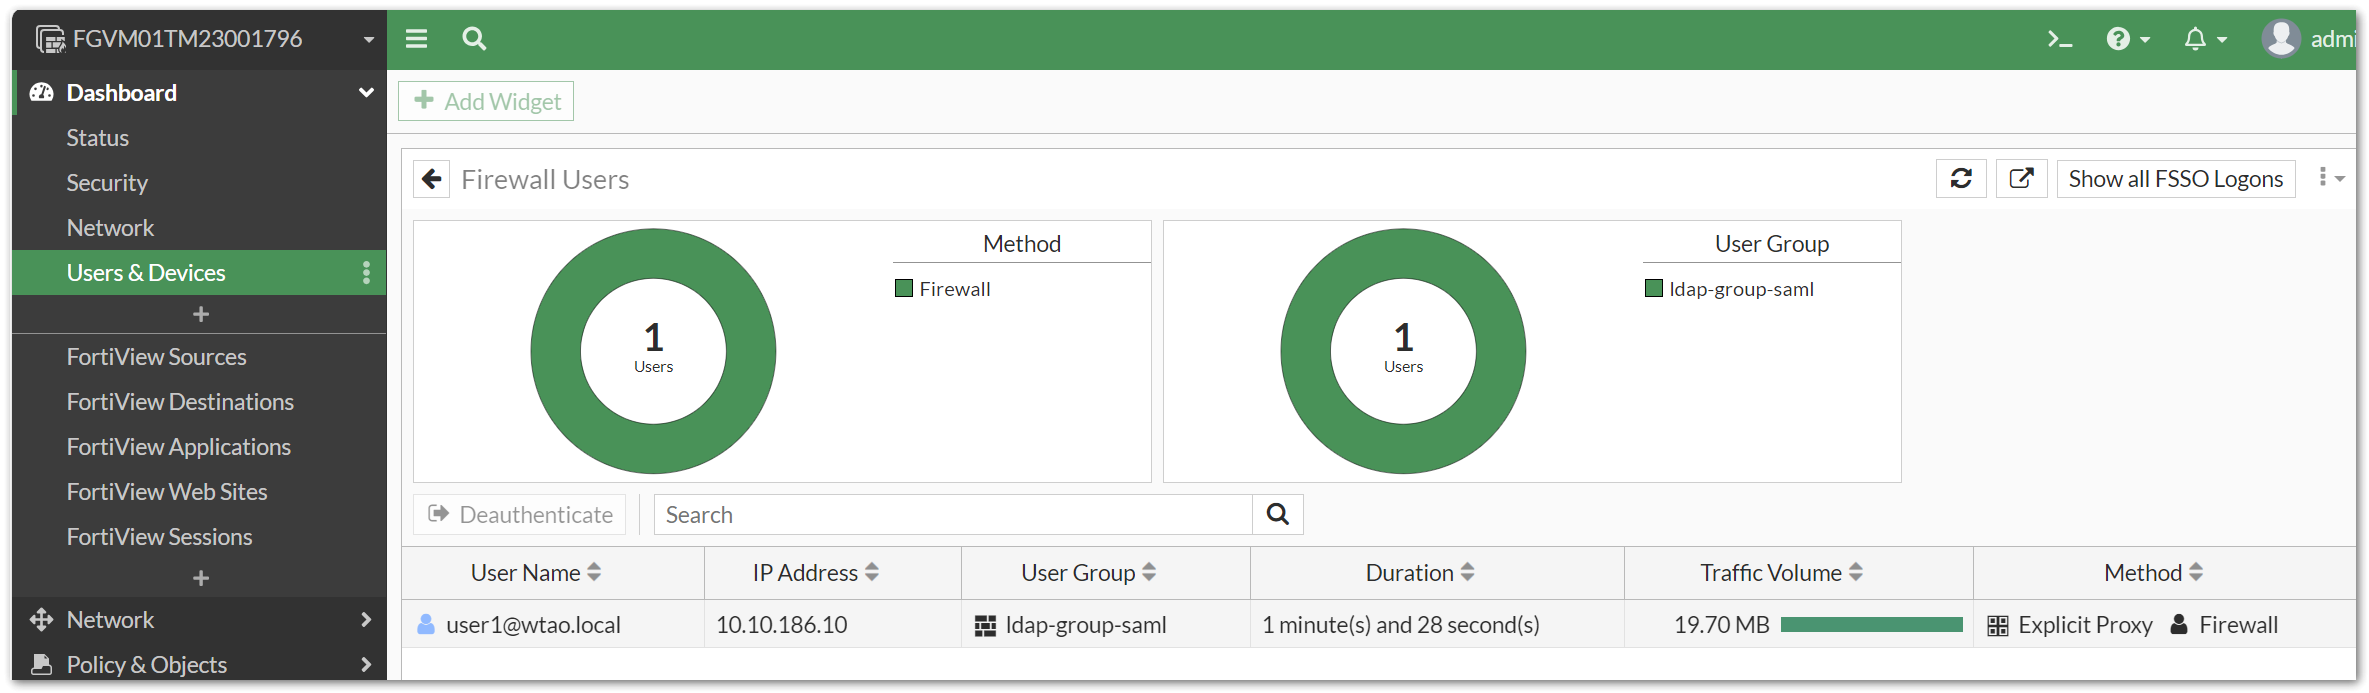This screenshot has width=2369, height=693.
Task: Click Show all FSSO Logons button
Action: point(2175,179)
